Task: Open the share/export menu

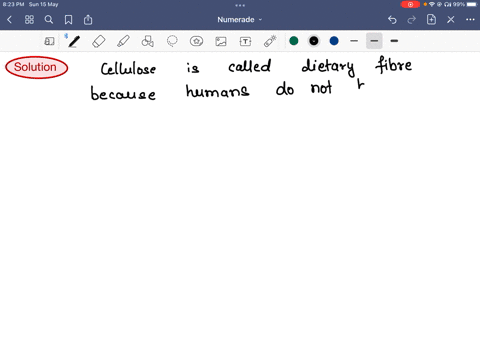Action: click(88, 20)
